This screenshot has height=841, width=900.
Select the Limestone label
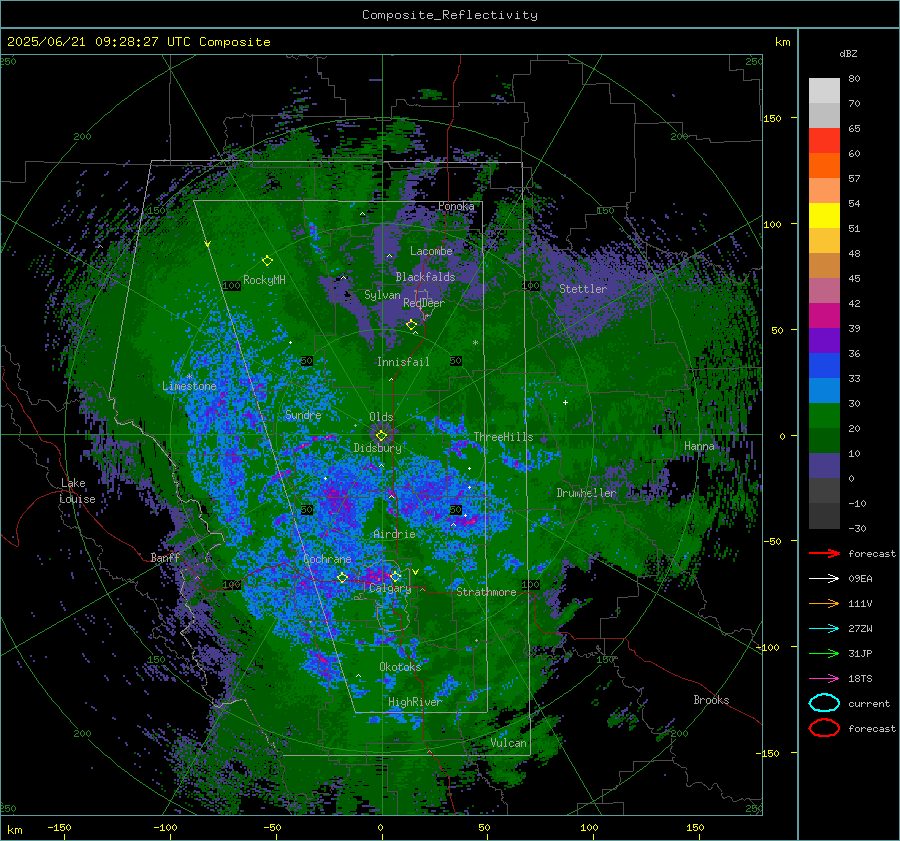click(189, 386)
